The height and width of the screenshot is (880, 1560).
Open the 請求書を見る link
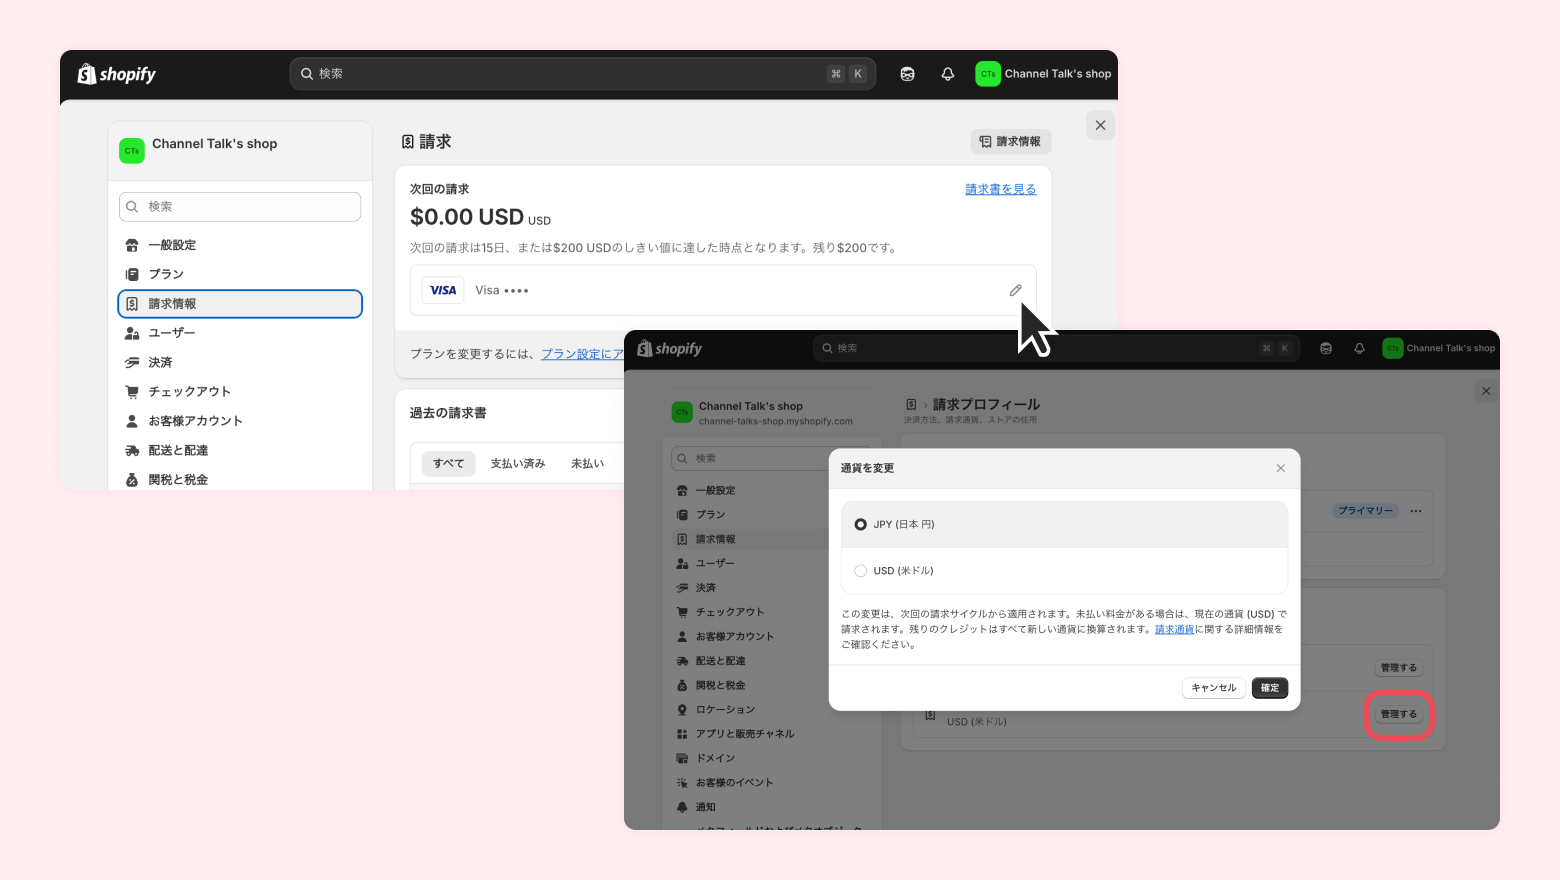pyautogui.click(x=1000, y=189)
